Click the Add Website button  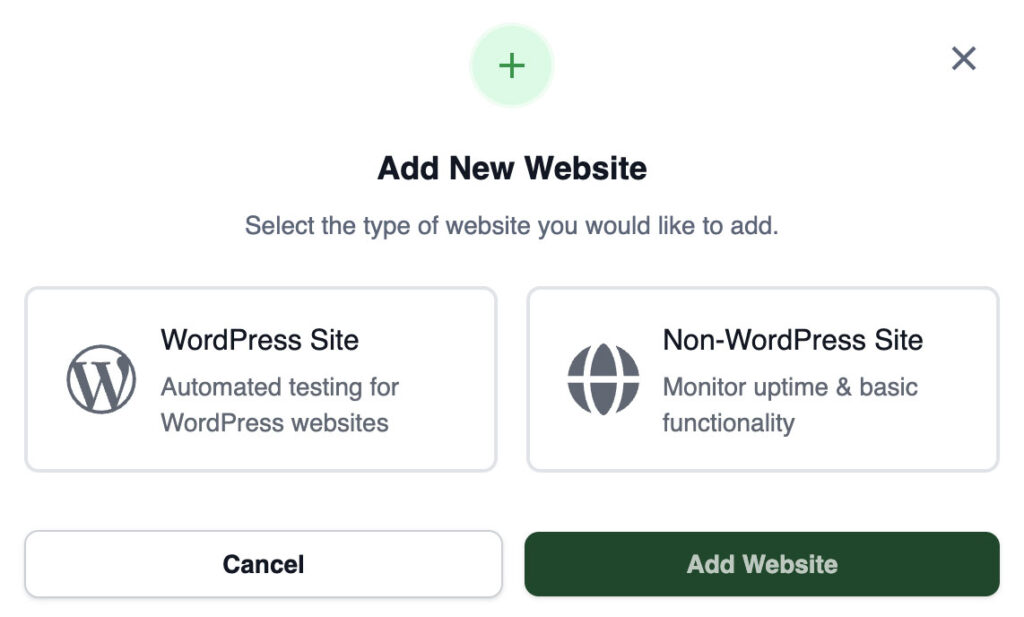(762, 564)
